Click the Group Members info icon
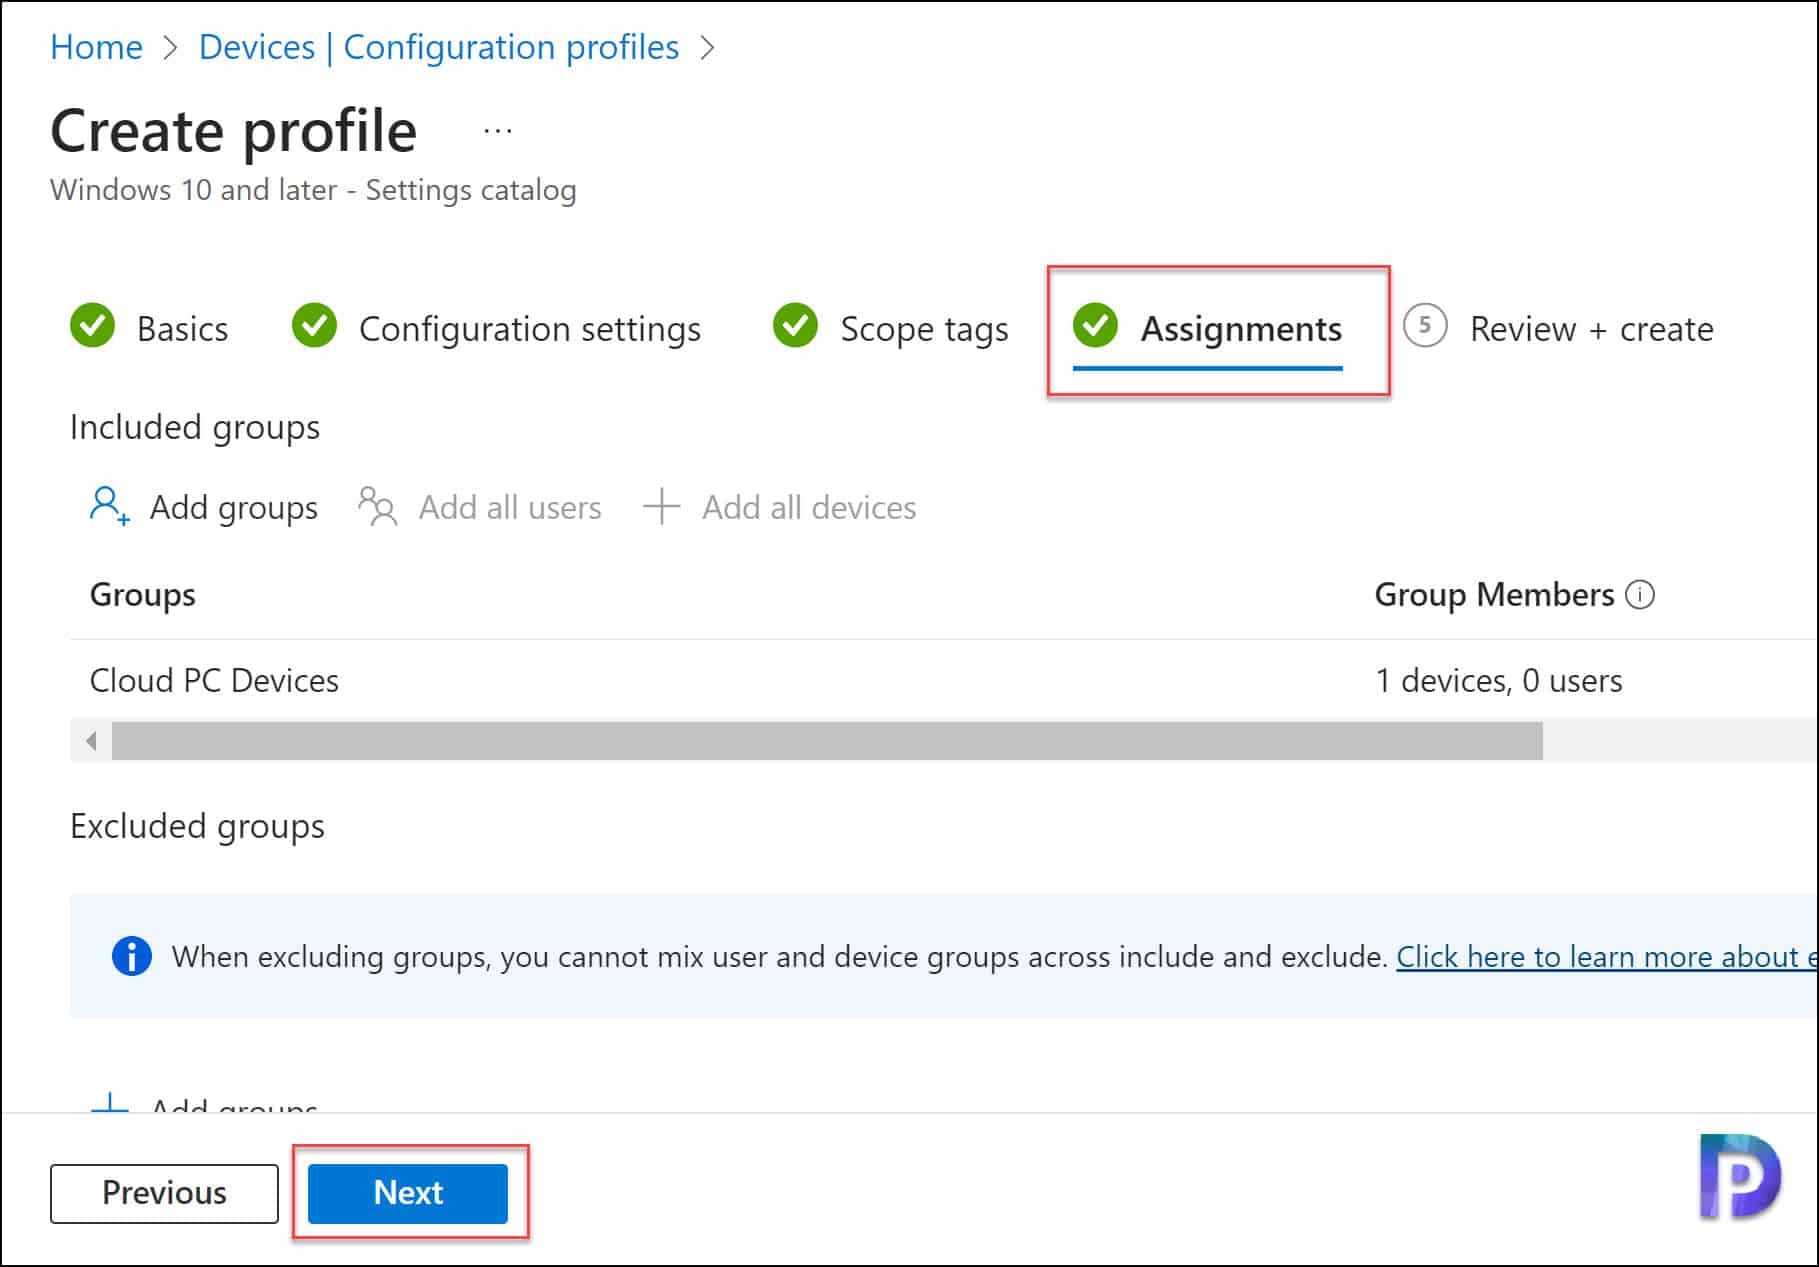This screenshot has width=1819, height=1267. 1639,594
